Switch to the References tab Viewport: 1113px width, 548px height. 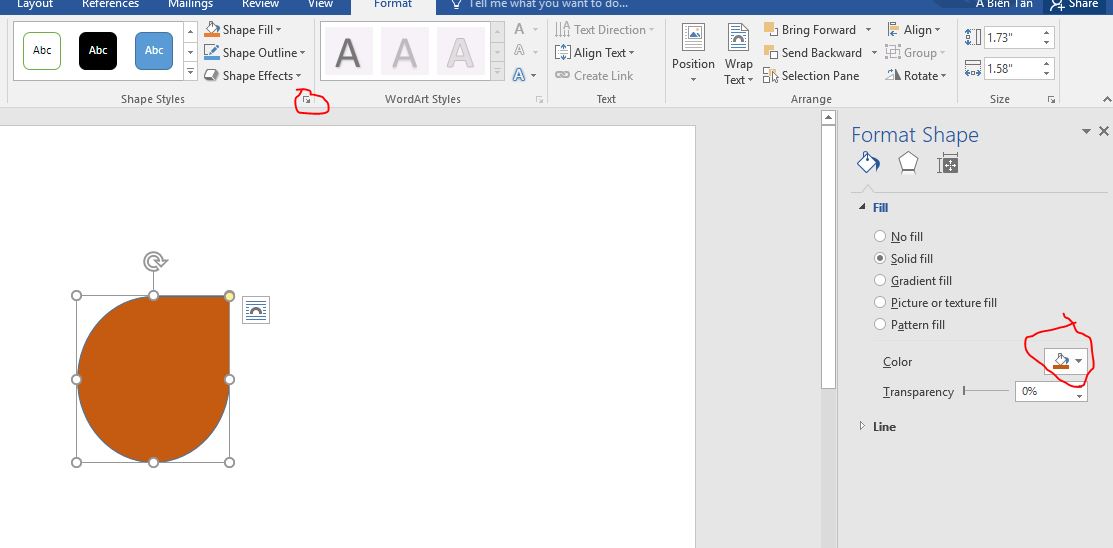click(111, 4)
